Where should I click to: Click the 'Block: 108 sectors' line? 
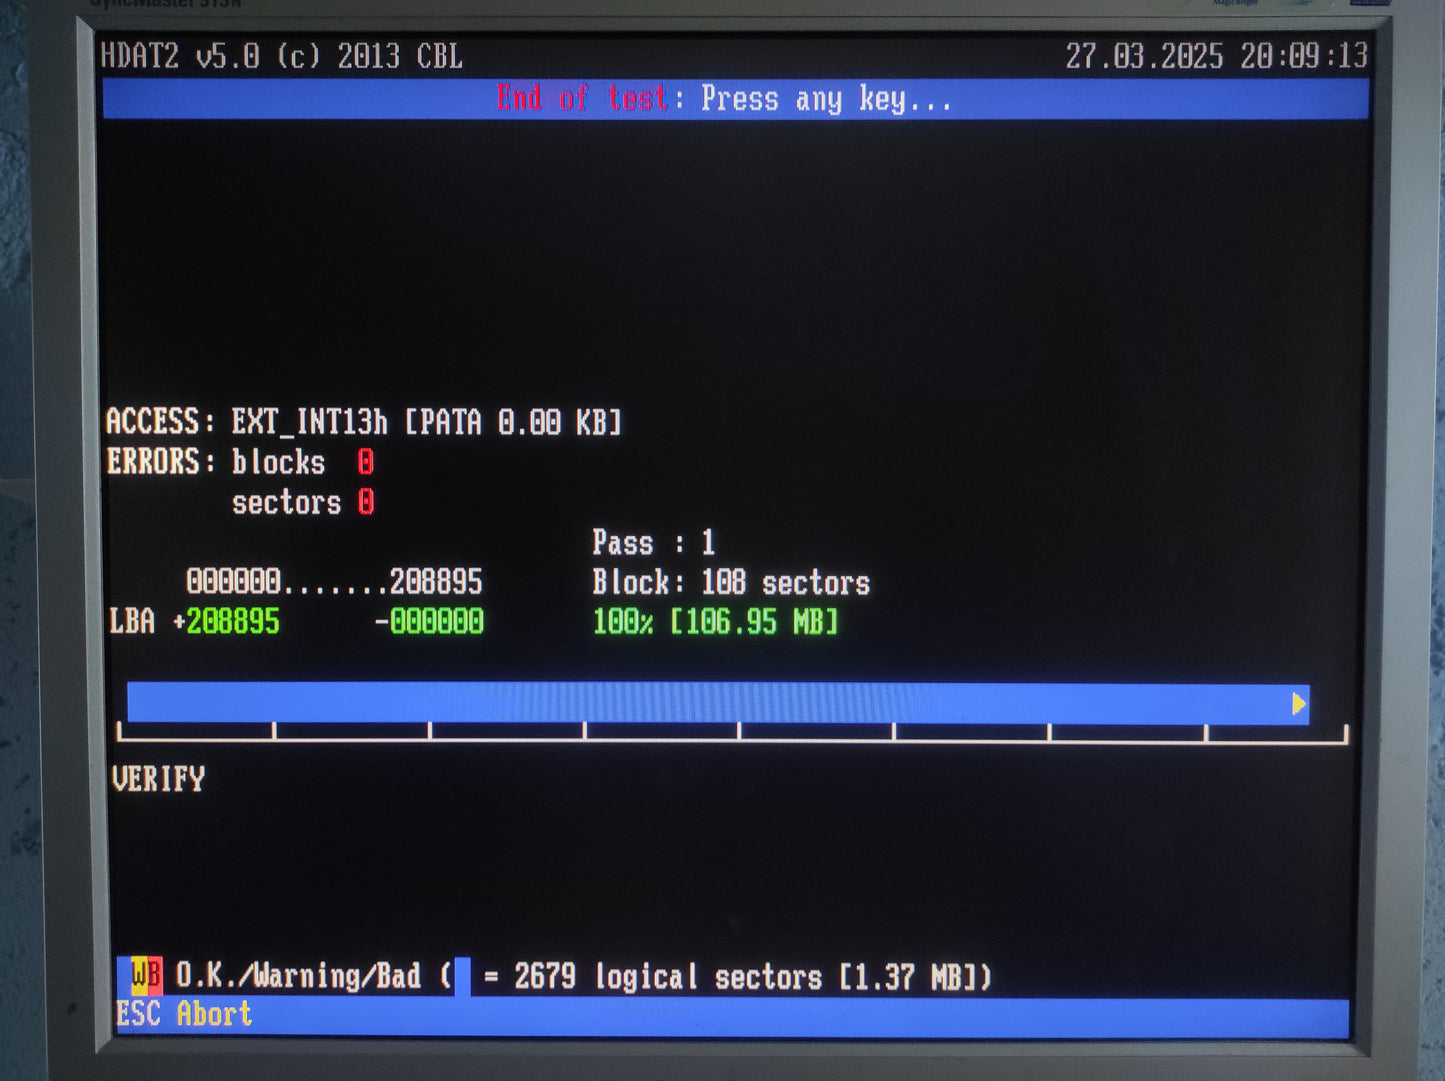coord(730,582)
